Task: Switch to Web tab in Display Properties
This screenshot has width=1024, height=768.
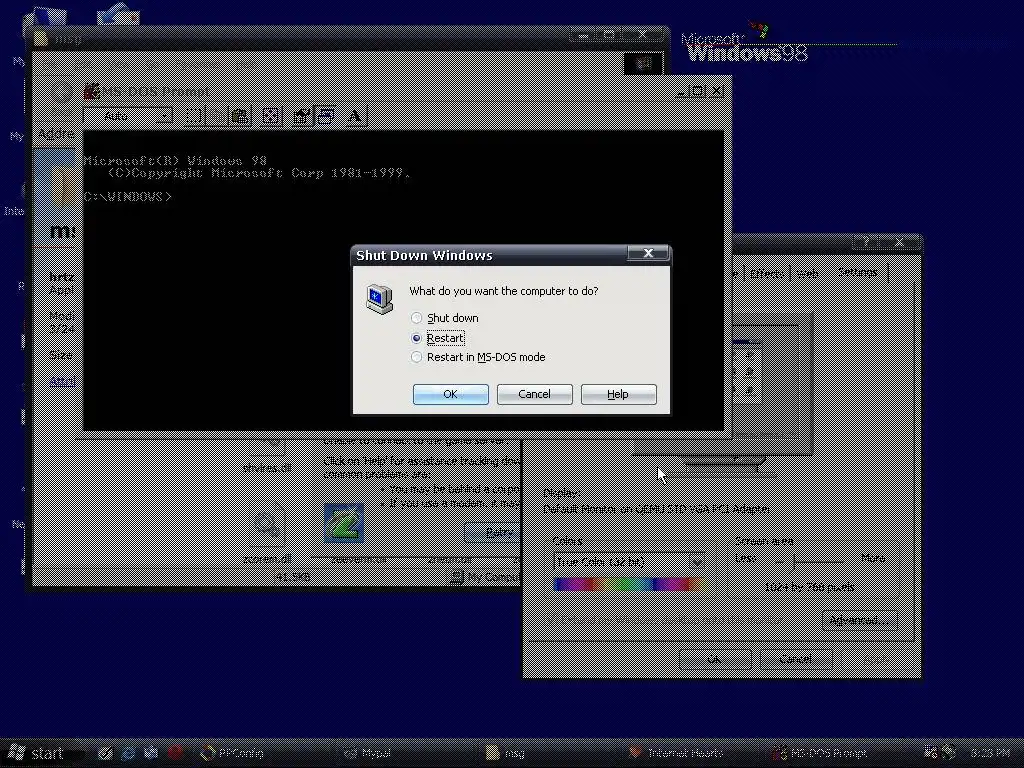Action: click(807, 274)
